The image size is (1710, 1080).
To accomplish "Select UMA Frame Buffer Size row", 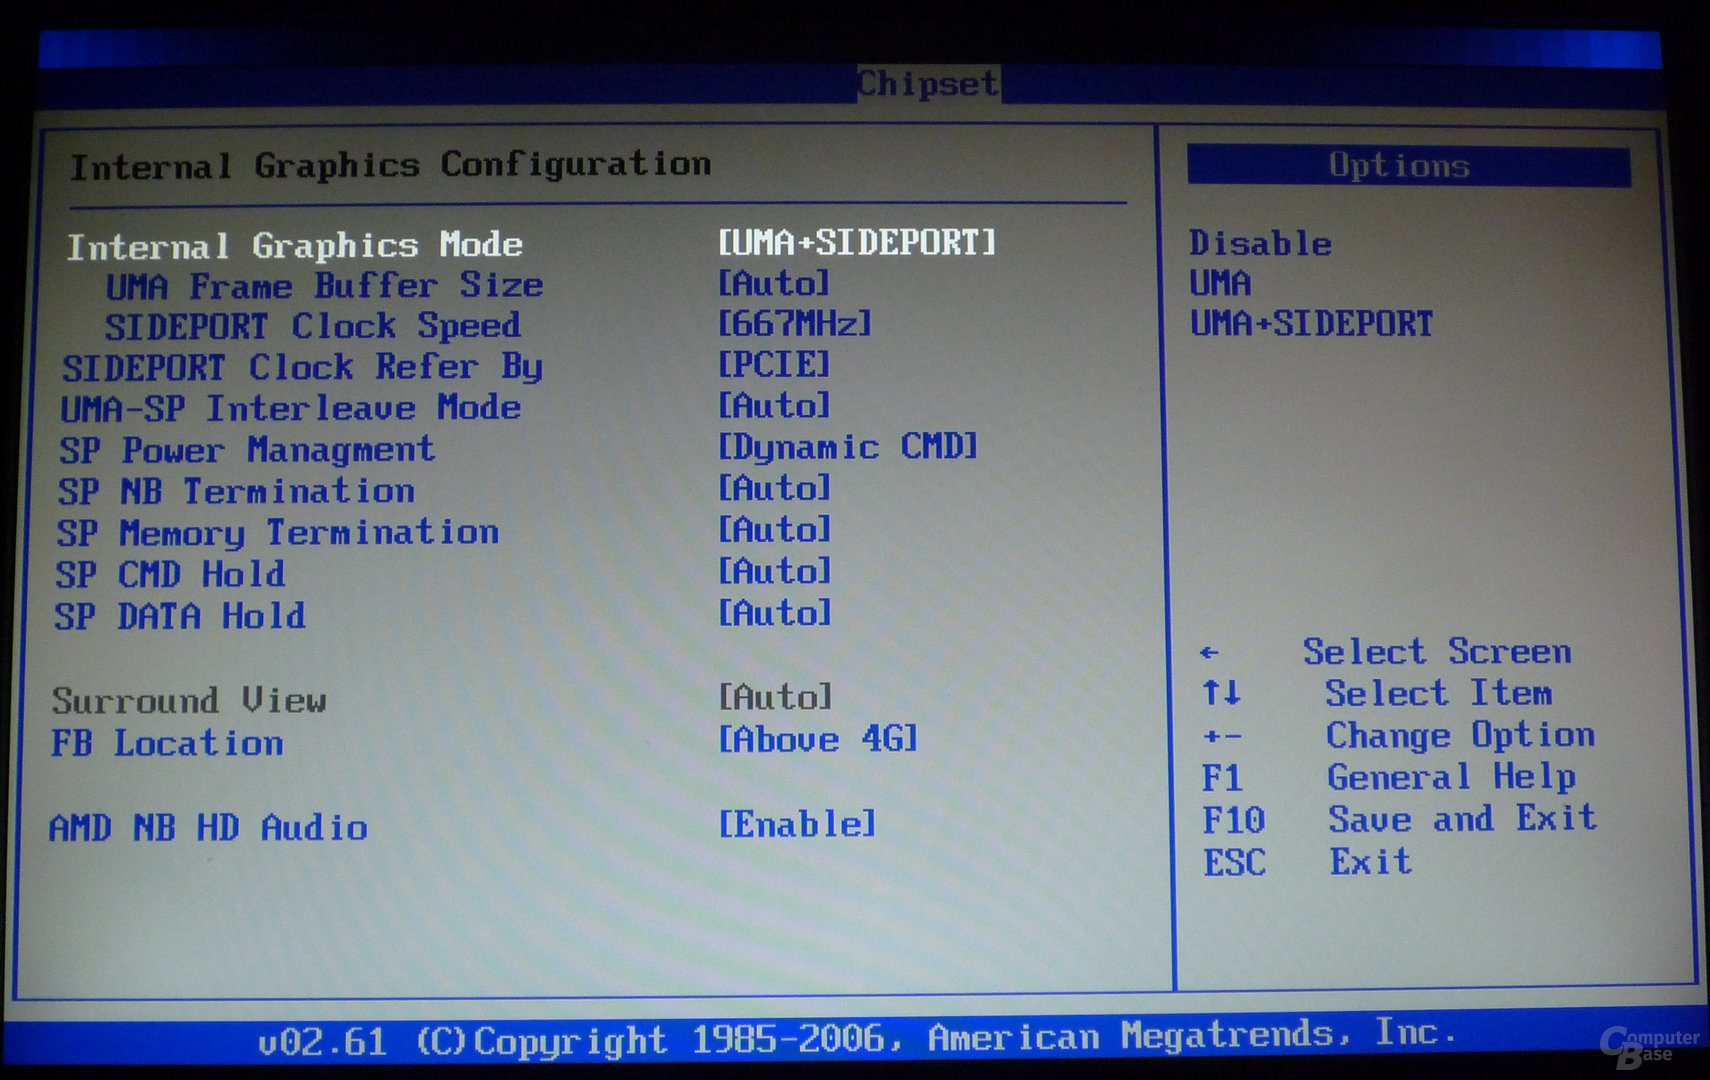I will pos(324,286).
